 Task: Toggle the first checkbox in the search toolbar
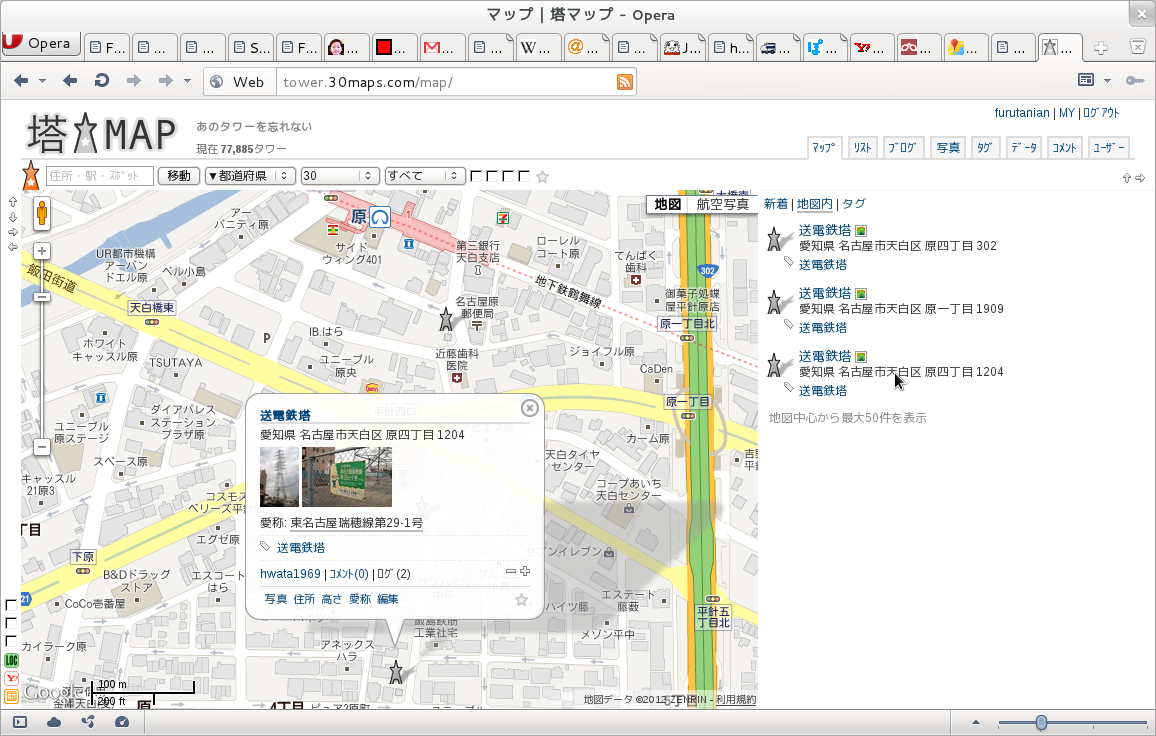click(476, 177)
